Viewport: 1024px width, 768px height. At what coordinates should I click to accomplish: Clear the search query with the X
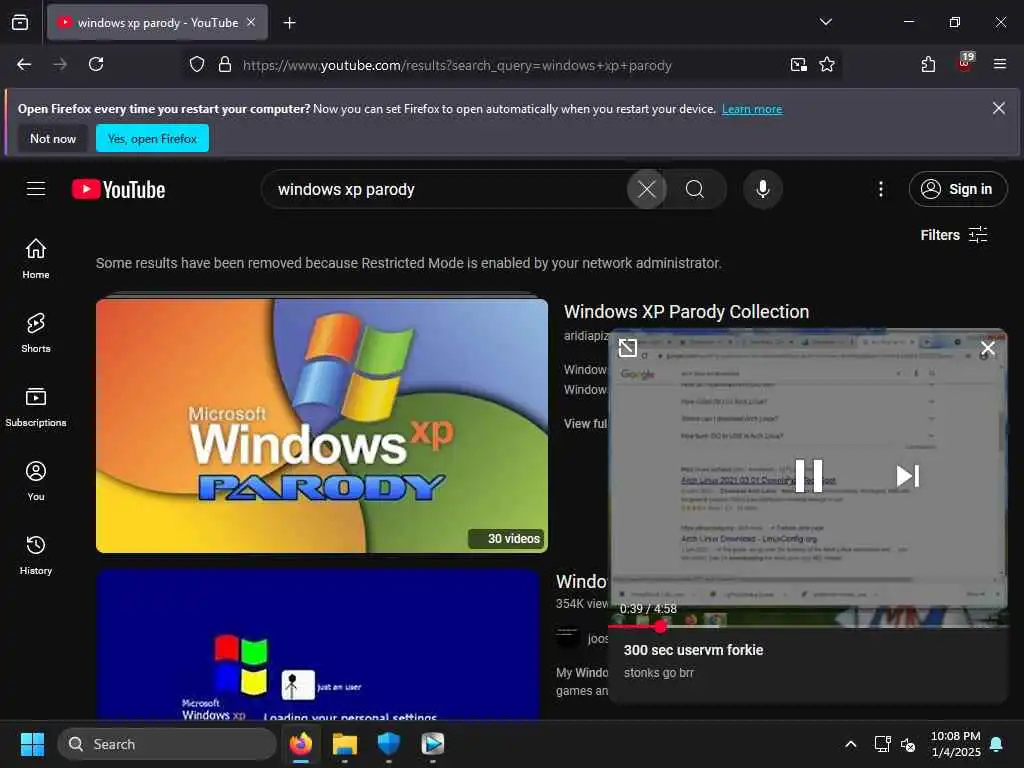click(x=647, y=189)
